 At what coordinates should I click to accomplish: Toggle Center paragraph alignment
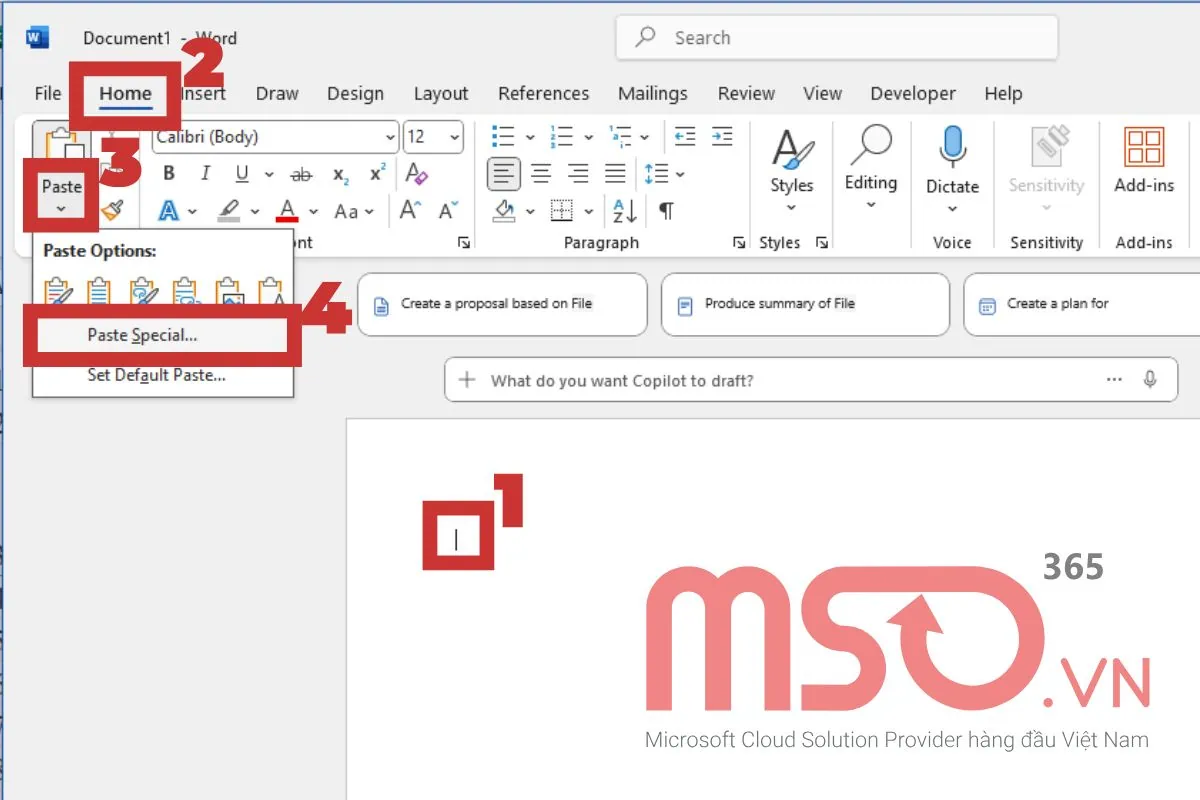point(540,174)
